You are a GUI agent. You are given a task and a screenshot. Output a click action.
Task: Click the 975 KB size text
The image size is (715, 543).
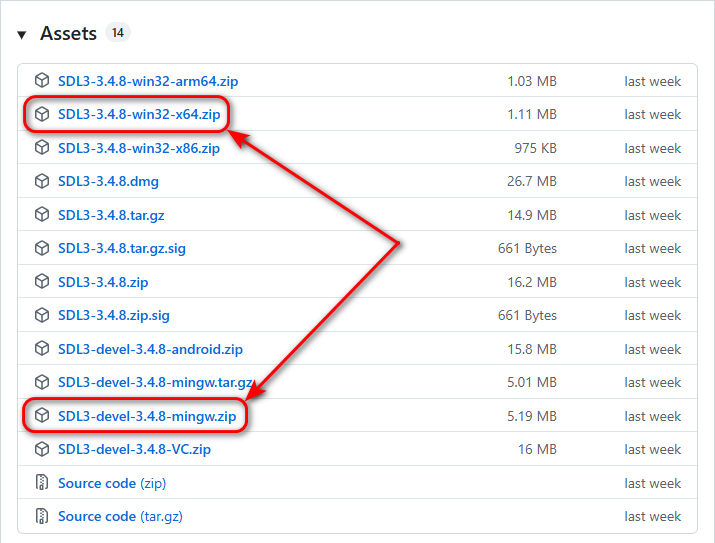(535, 148)
